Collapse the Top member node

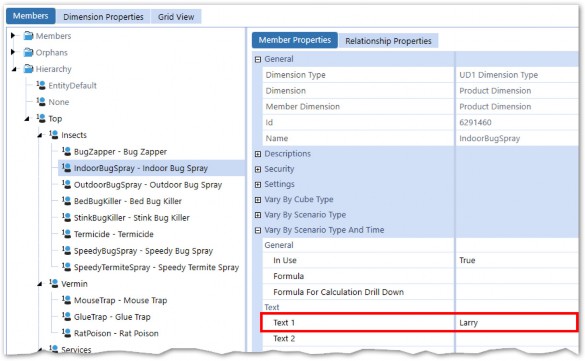(27, 119)
